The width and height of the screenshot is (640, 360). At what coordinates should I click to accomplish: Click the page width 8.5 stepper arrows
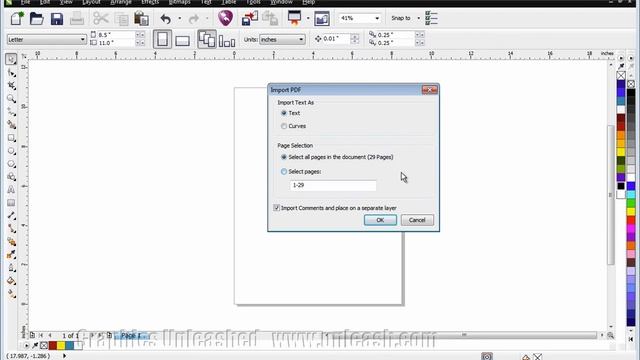click(x=140, y=35)
